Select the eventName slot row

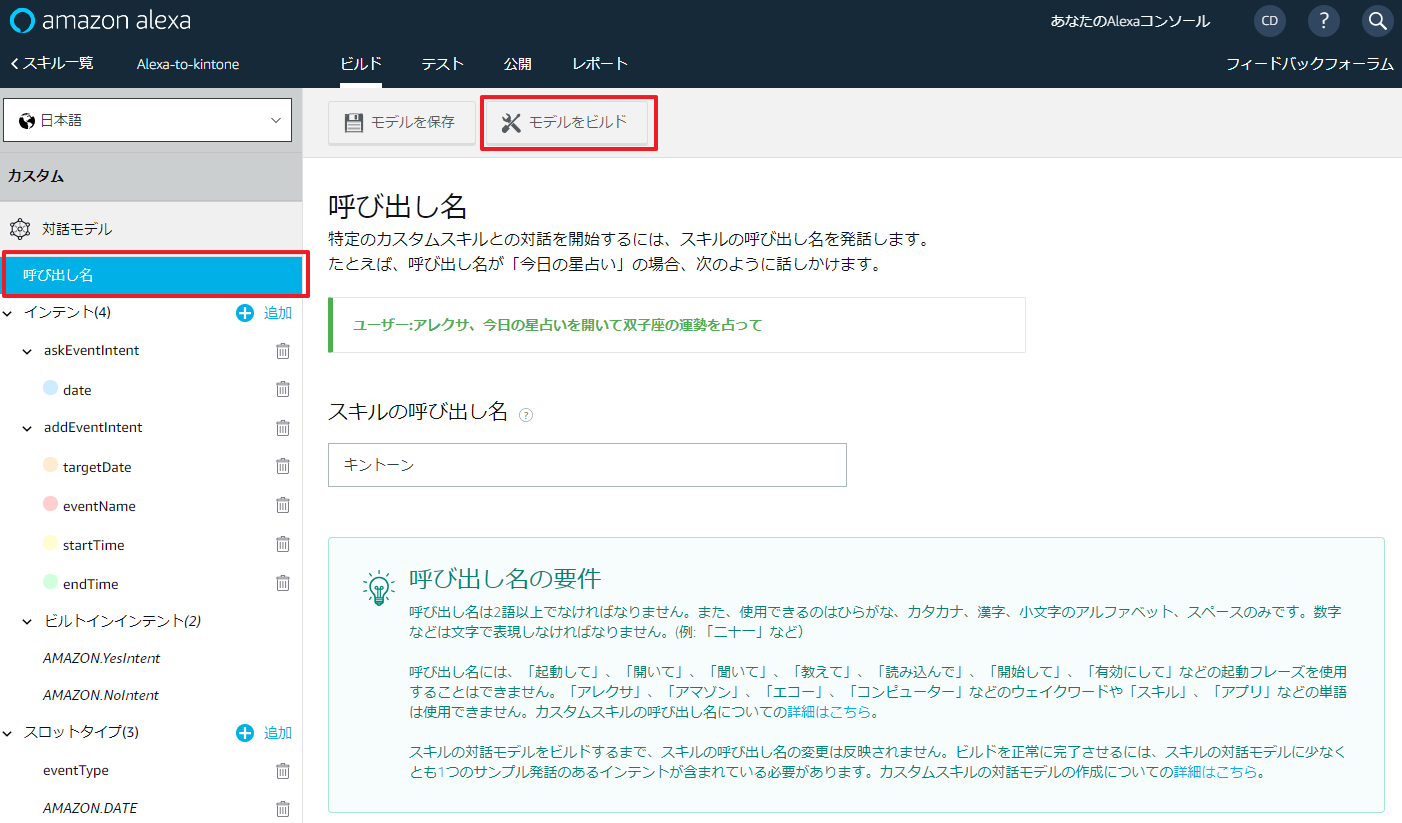tap(99, 506)
